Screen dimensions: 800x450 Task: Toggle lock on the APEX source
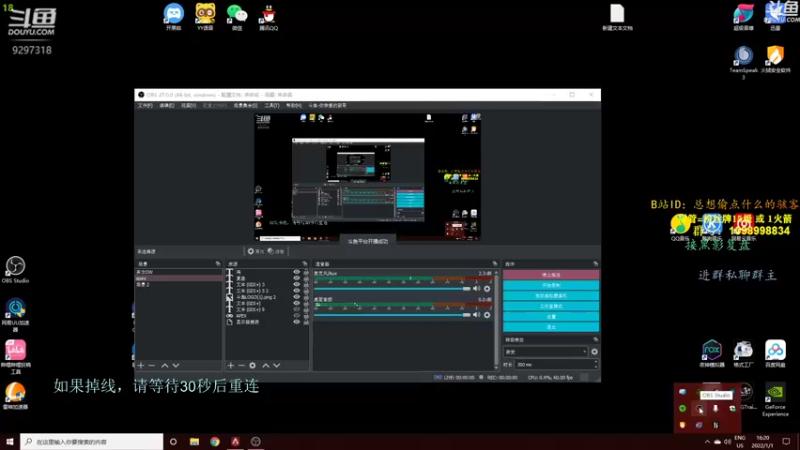pos(306,316)
